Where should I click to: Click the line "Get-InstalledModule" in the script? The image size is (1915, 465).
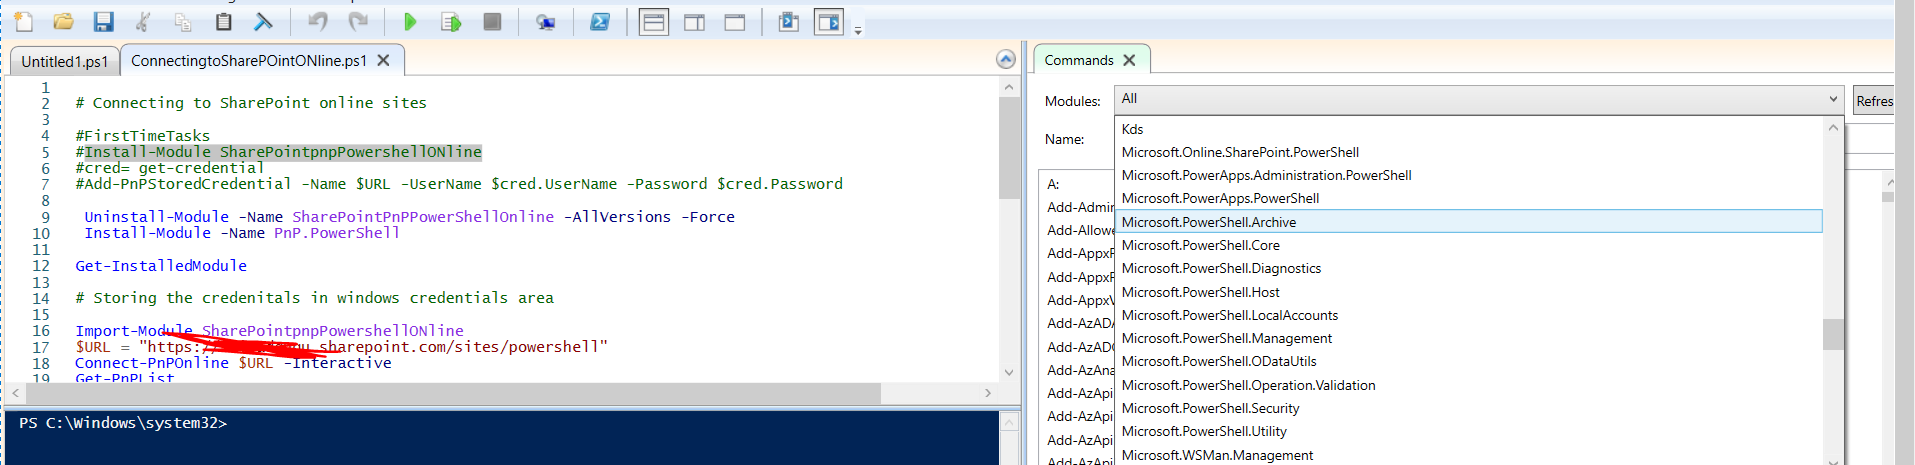coord(161,266)
